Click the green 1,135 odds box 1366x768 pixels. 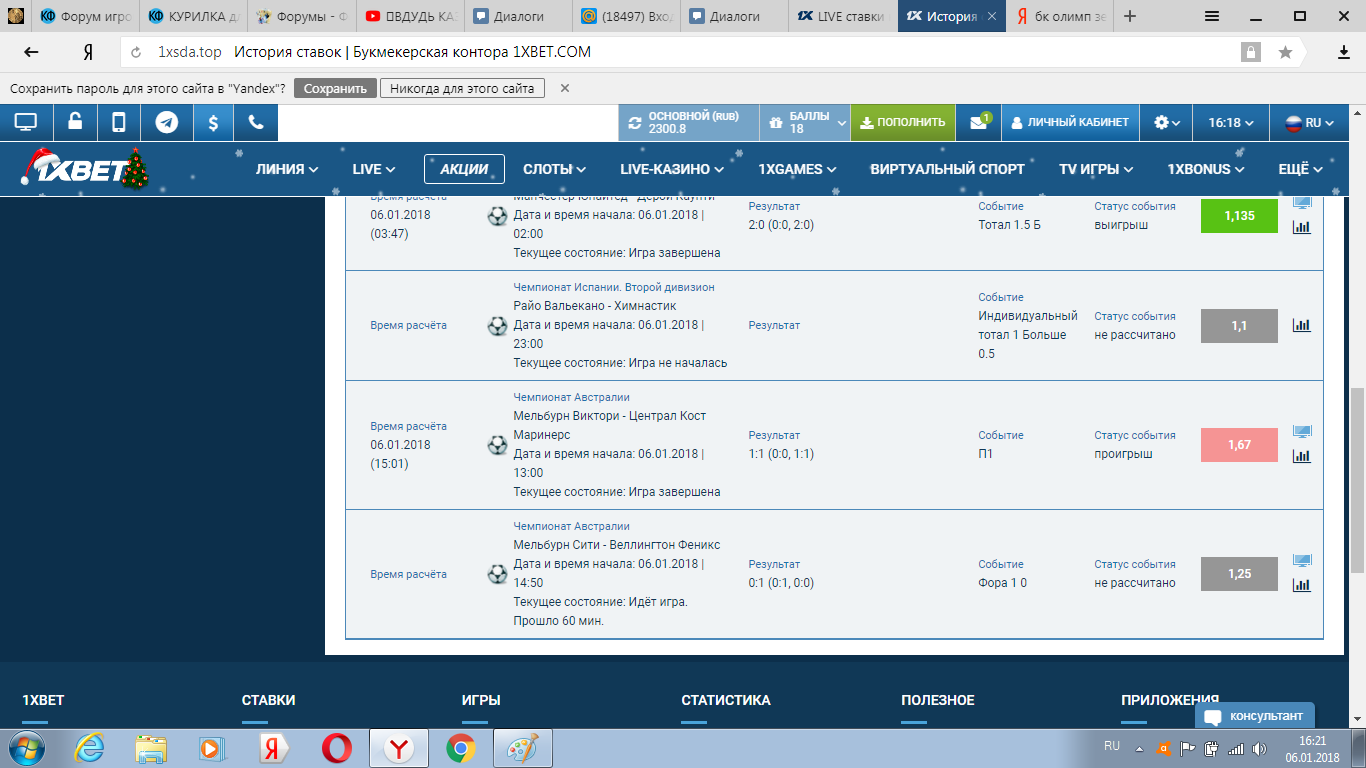(1239, 215)
